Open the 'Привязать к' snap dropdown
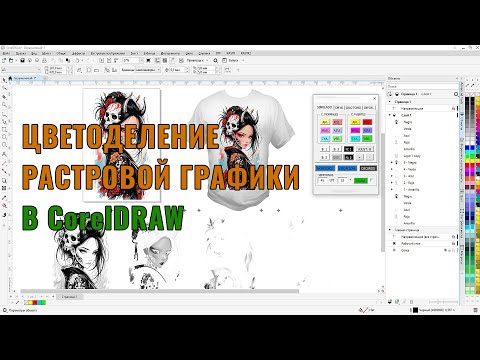The image size is (480, 360). click(x=207, y=60)
